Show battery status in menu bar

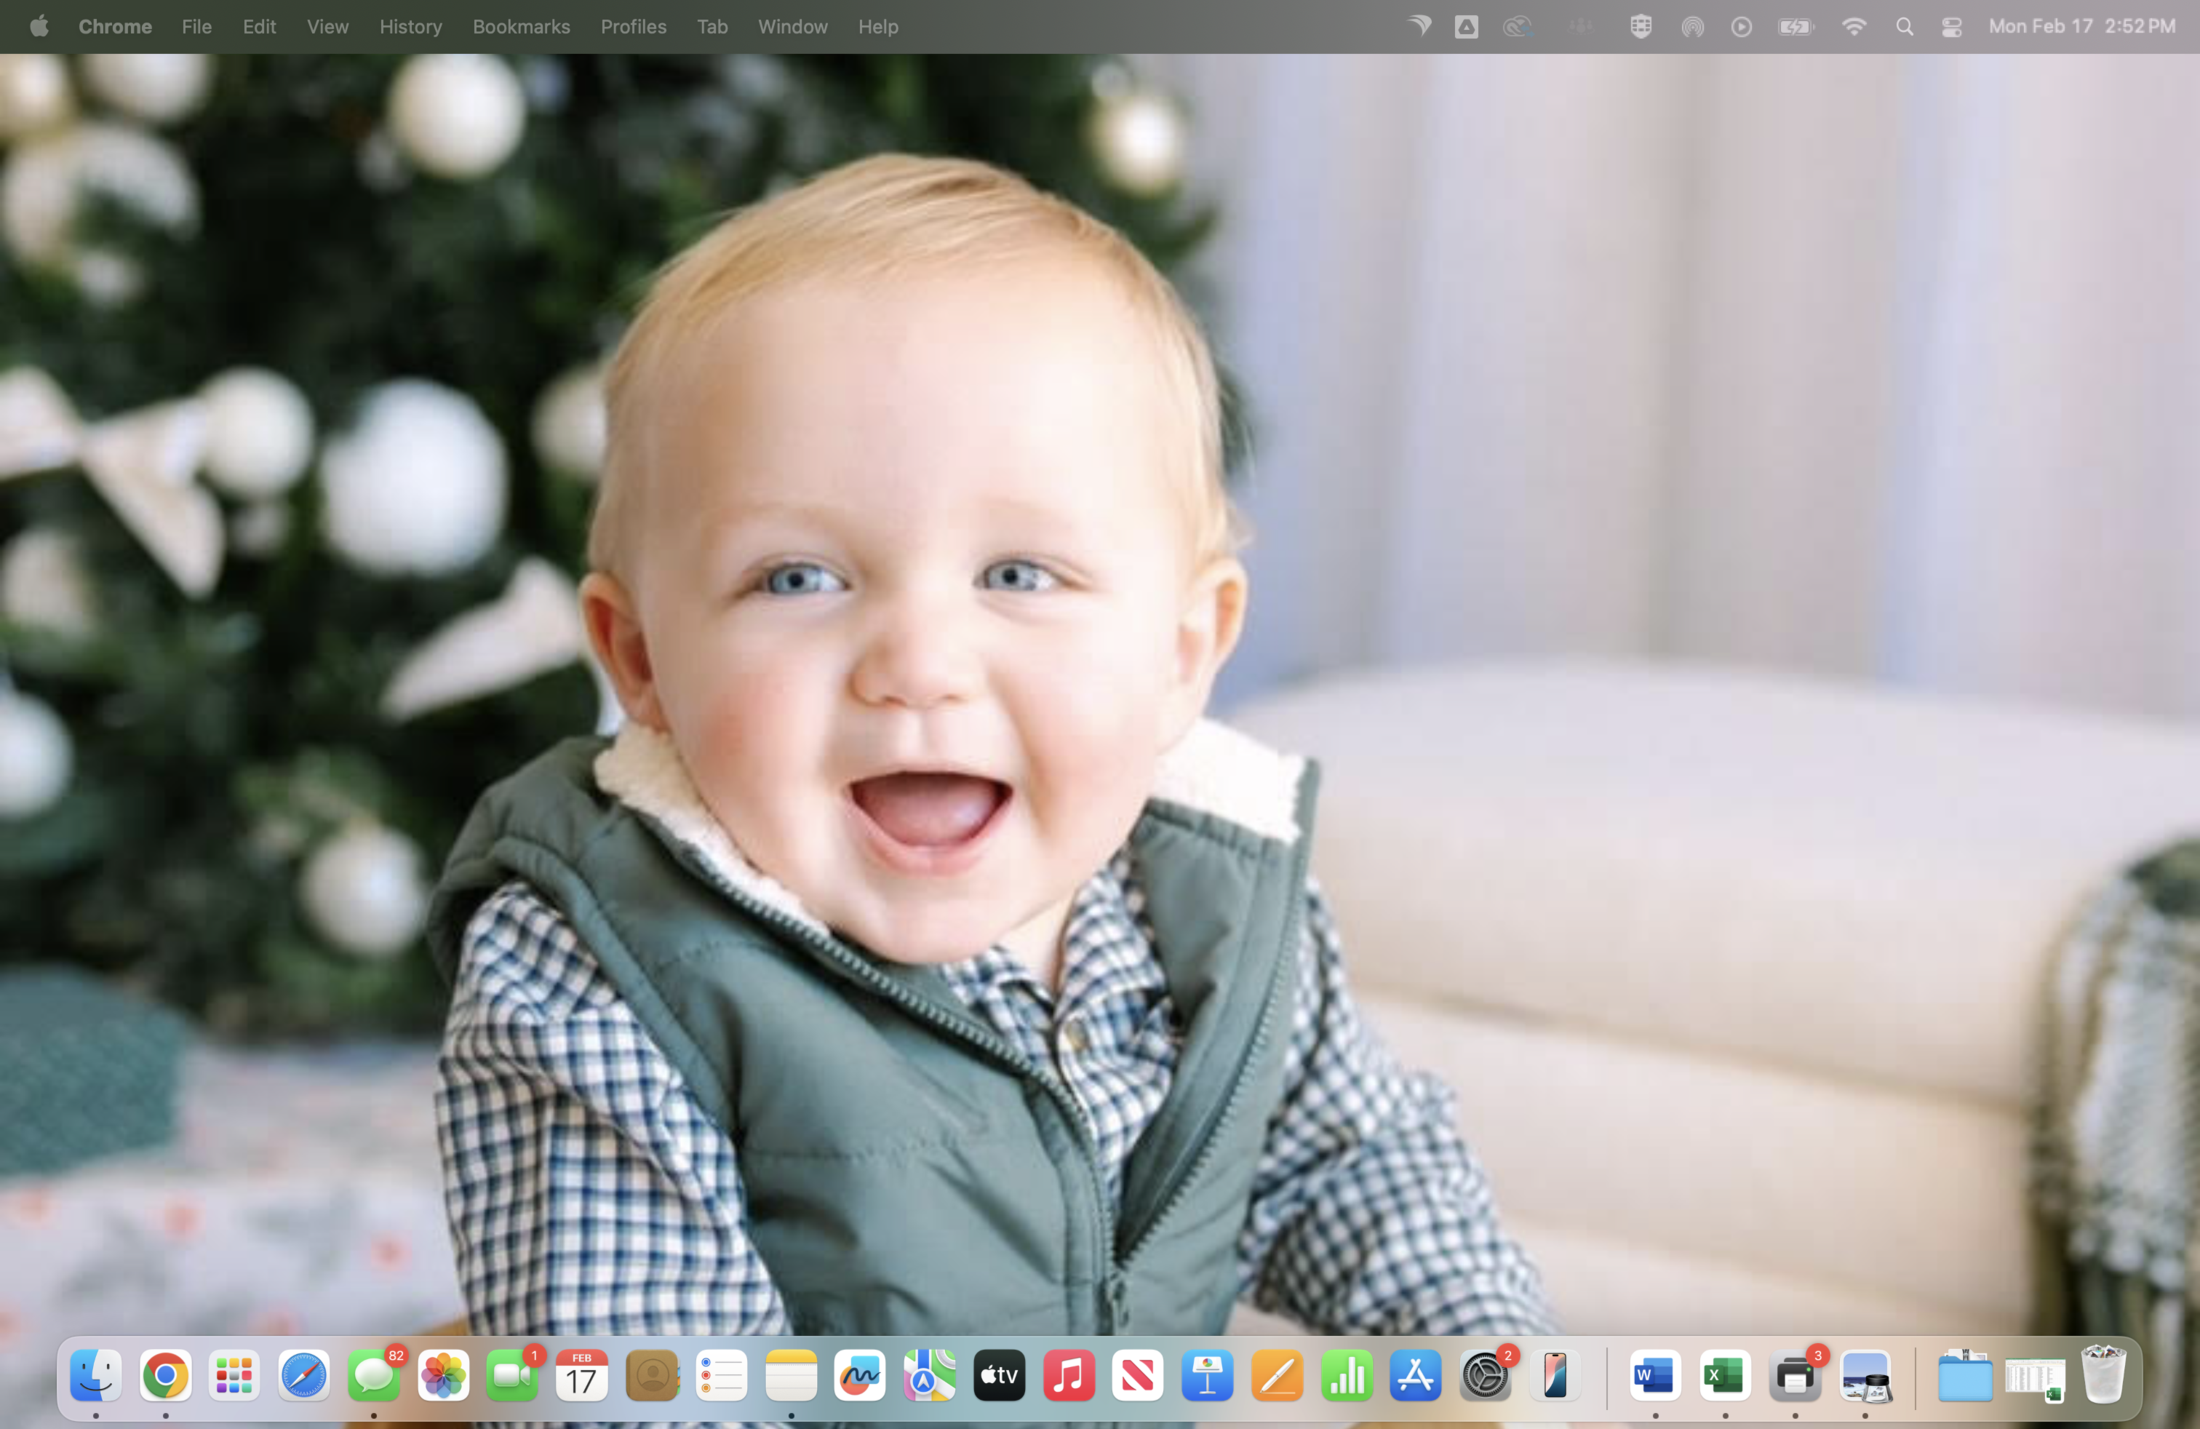(1796, 27)
